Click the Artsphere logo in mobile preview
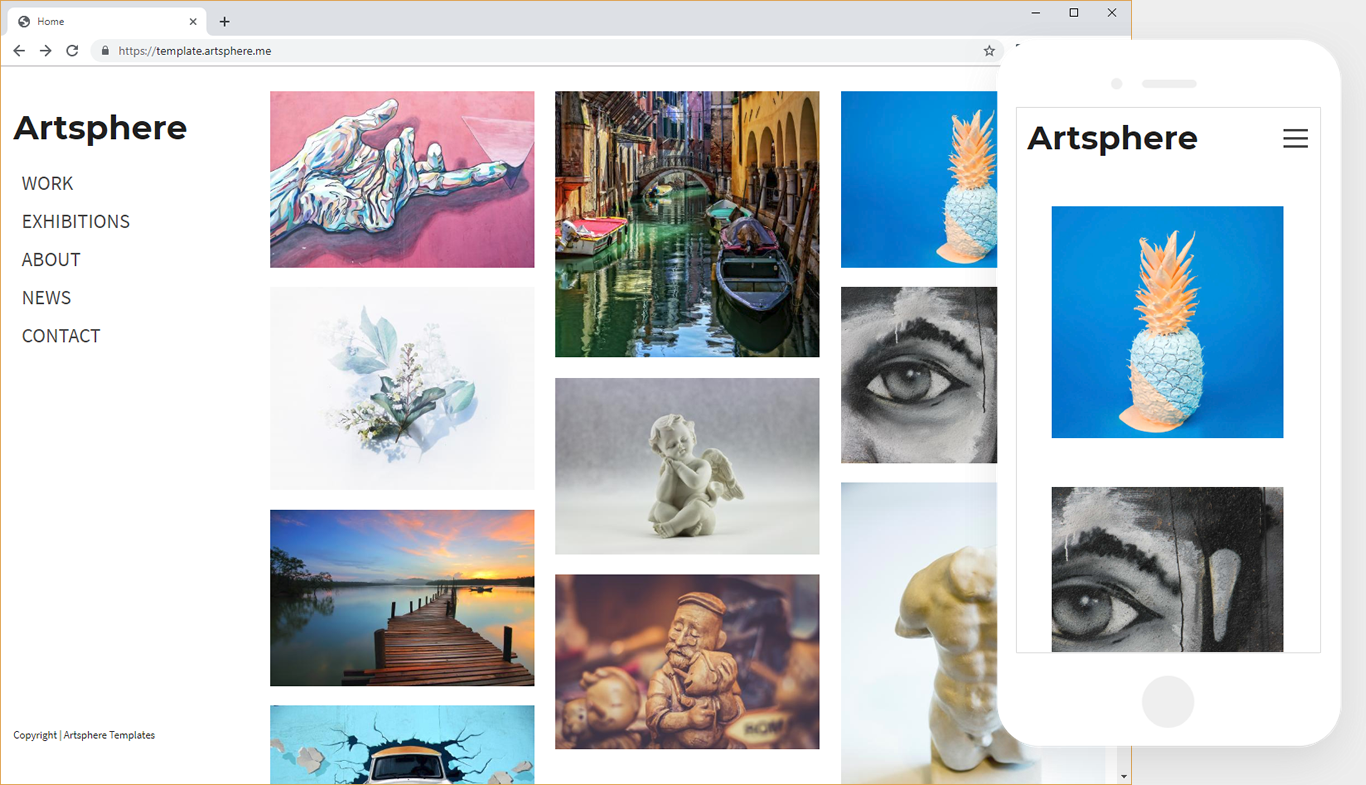Image resolution: width=1366 pixels, height=785 pixels. click(x=1112, y=138)
